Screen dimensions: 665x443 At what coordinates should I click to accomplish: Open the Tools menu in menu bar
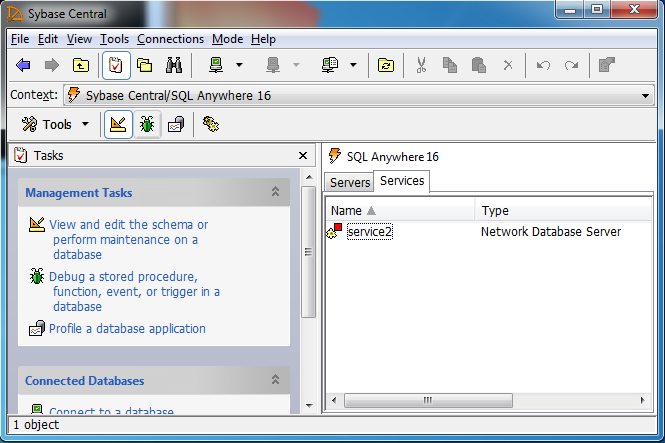[x=114, y=39]
